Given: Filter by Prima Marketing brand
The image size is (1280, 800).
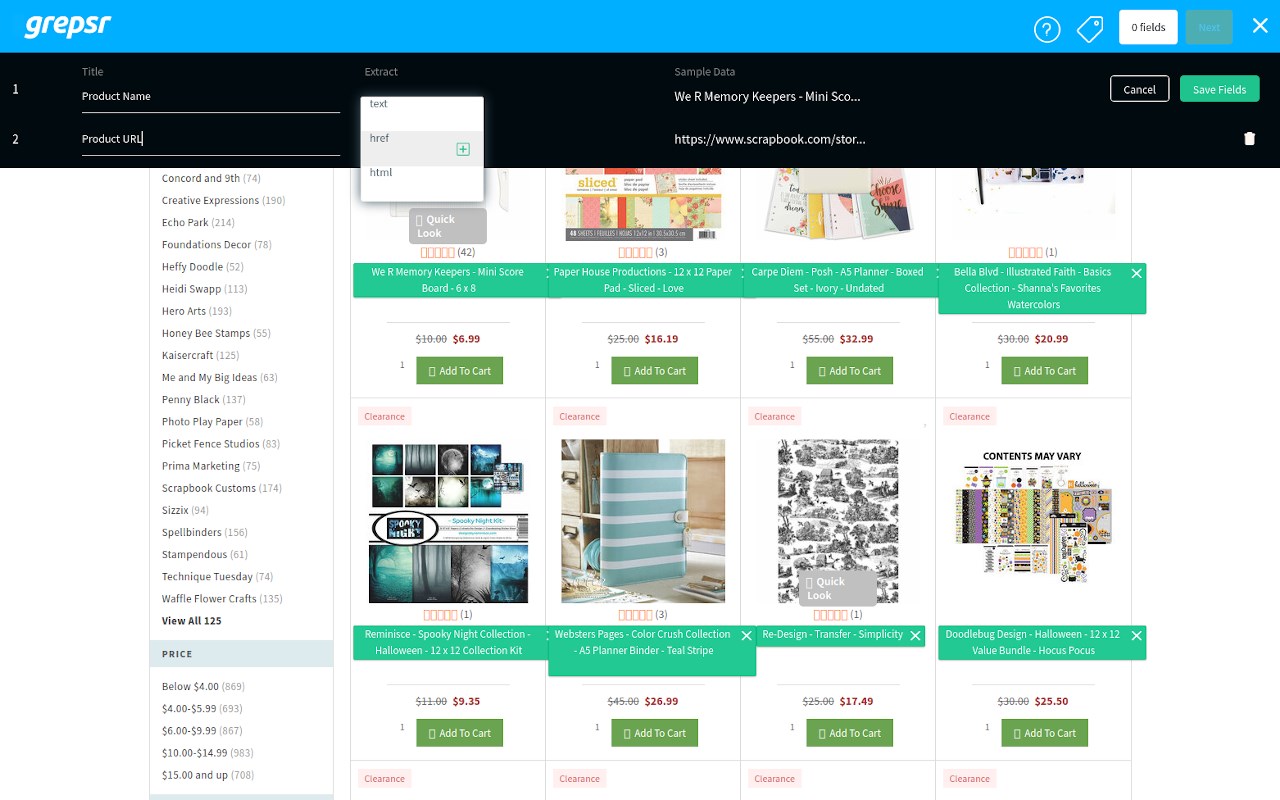Looking at the screenshot, I should [x=210, y=466].
